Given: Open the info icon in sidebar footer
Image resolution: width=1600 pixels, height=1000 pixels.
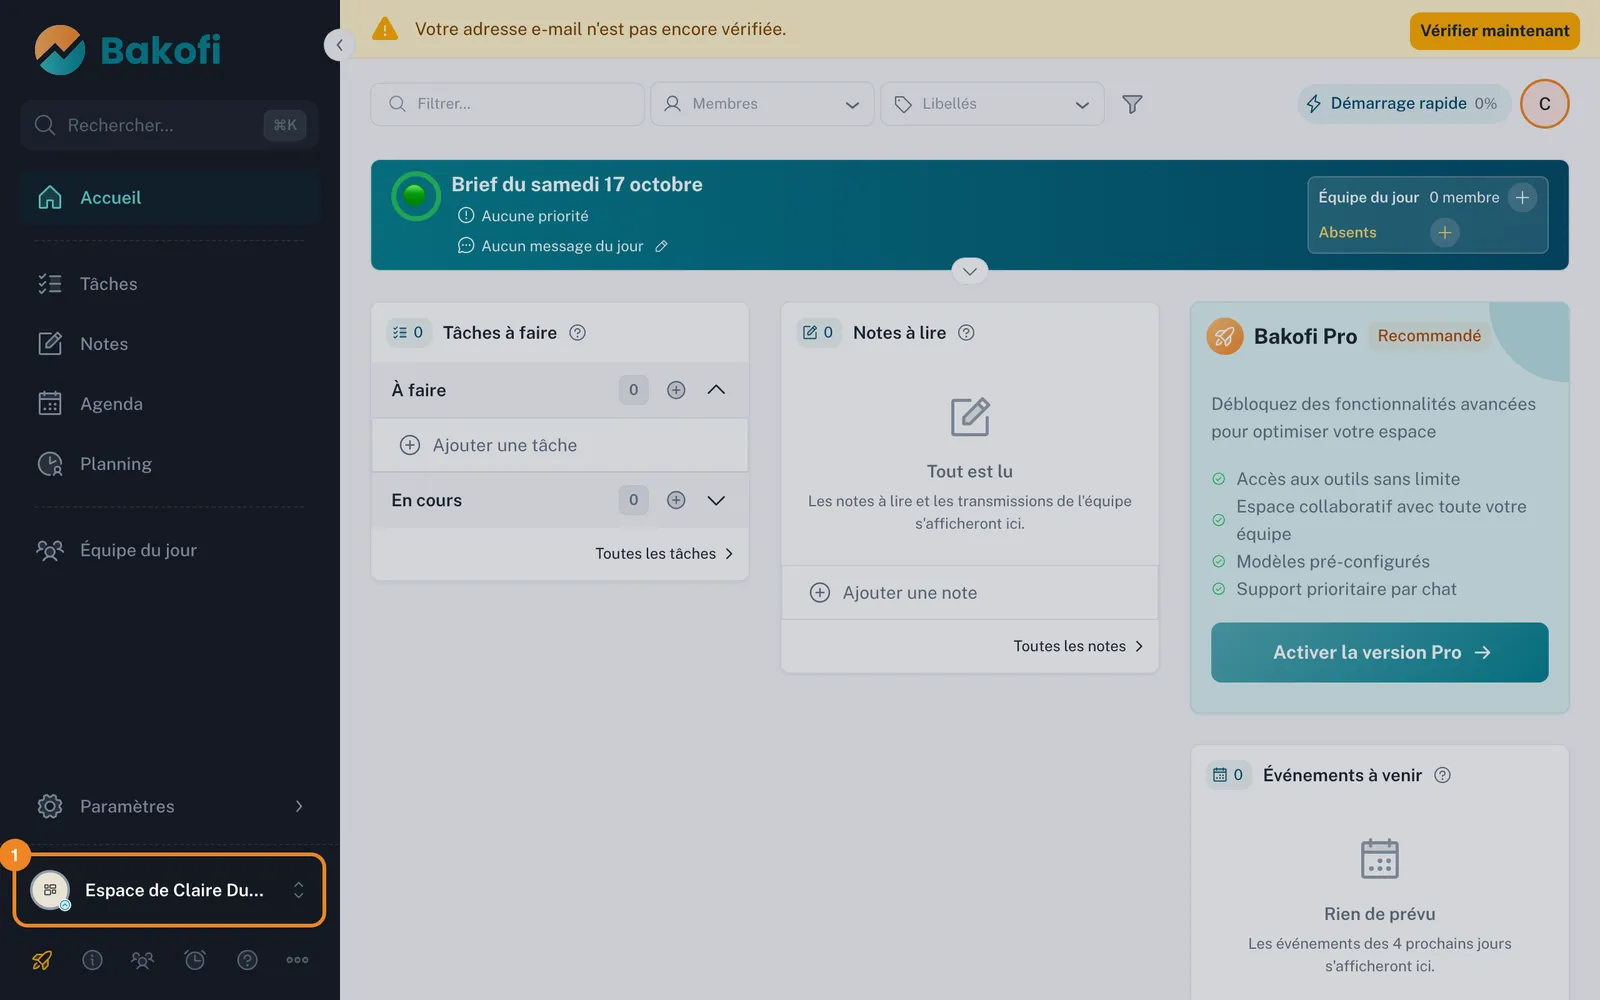Looking at the screenshot, I should (x=92, y=960).
